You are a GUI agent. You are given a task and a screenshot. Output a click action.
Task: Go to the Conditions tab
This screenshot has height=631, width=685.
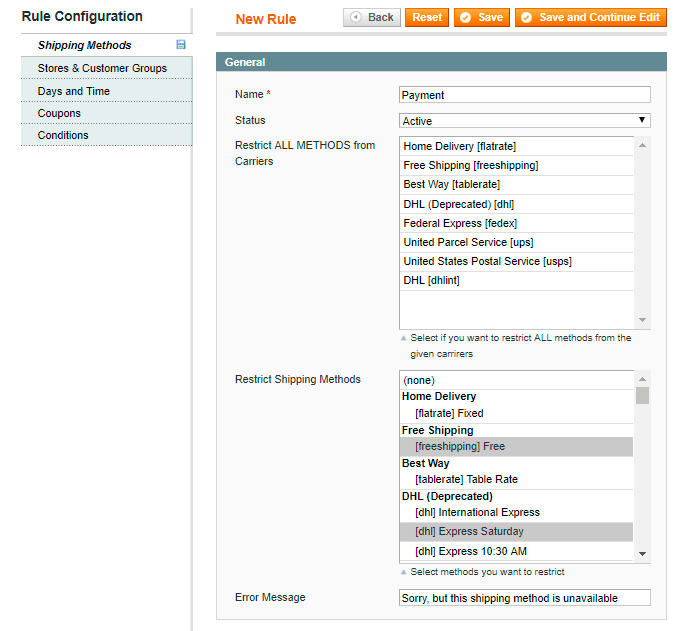point(63,135)
